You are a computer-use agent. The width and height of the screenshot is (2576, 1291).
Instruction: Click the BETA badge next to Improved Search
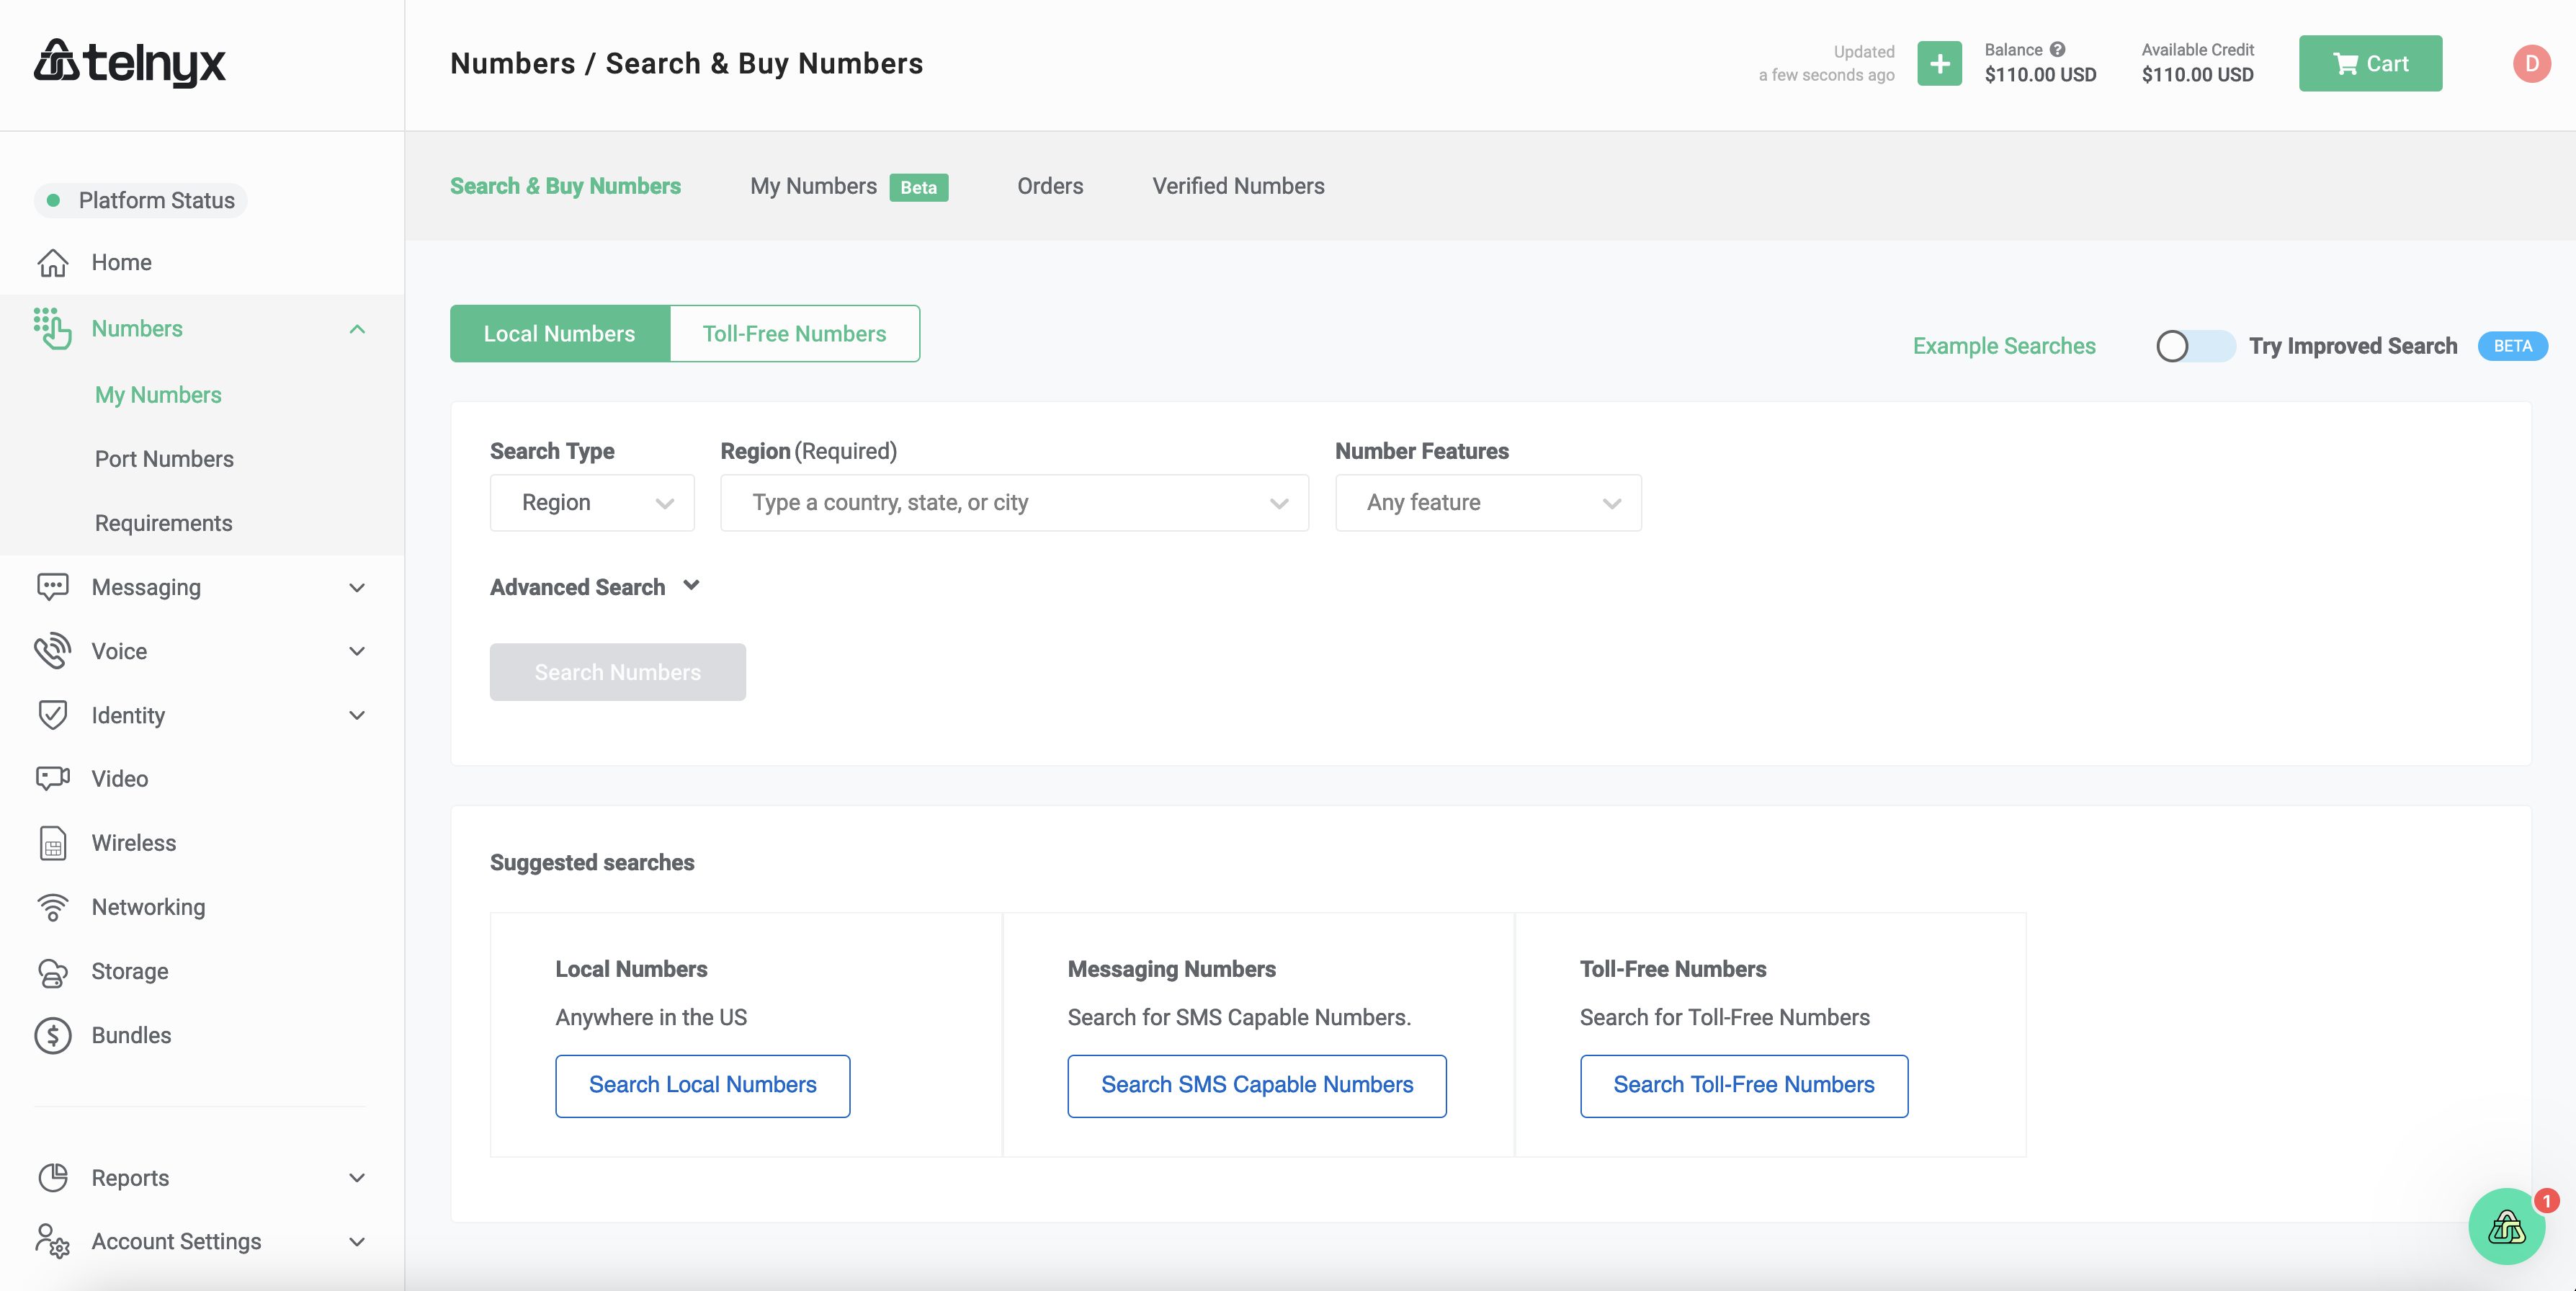point(2512,346)
